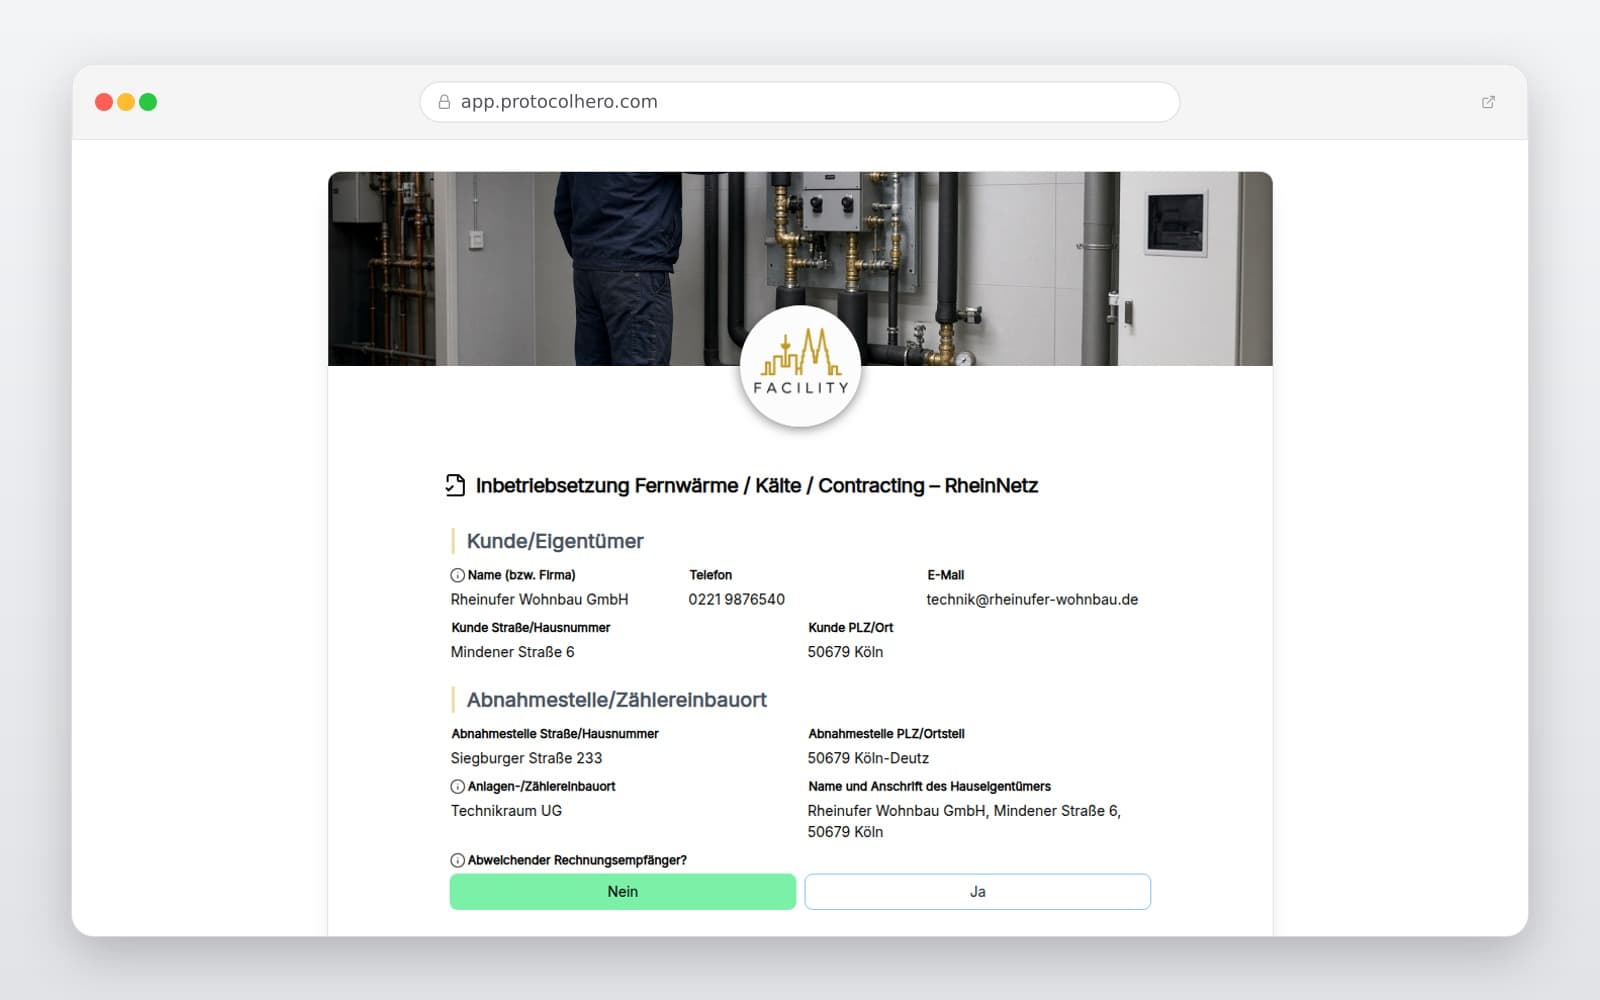The image size is (1600, 1000).
Task: Click the name Rheinufer Wohnbau GmbH
Action: coord(540,600)
